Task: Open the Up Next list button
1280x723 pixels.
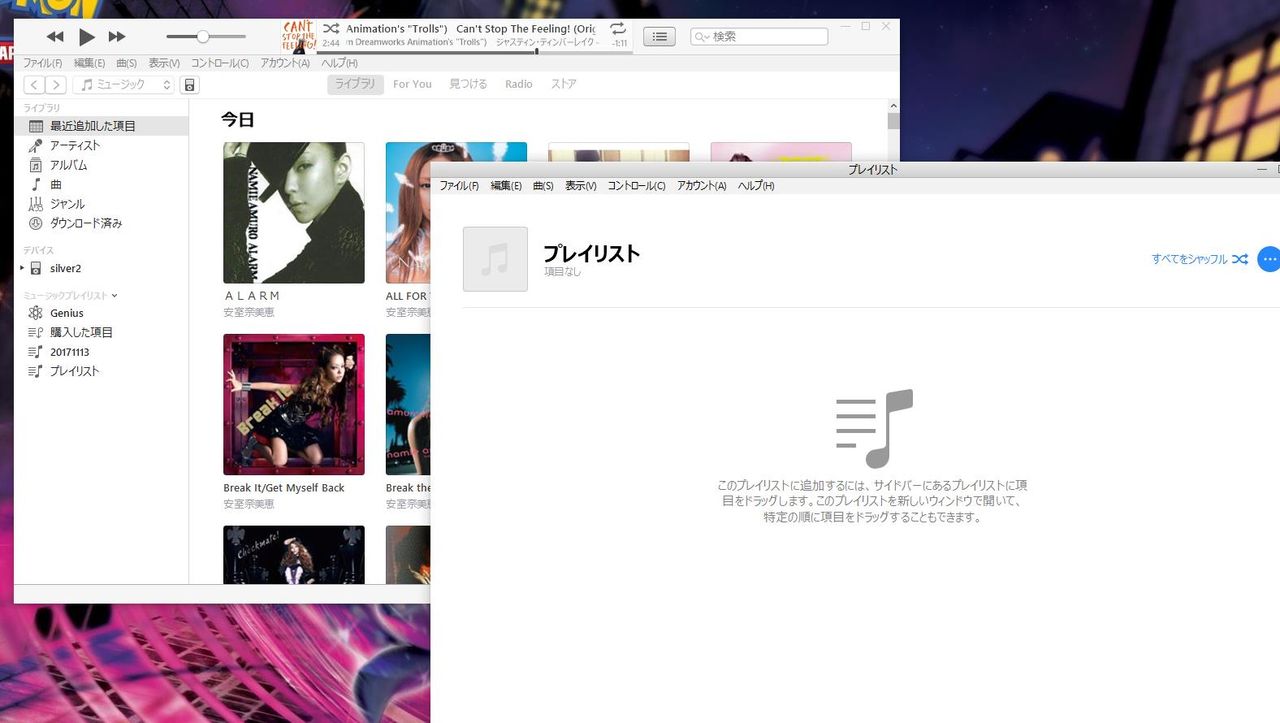Action: tap(658, 37)
